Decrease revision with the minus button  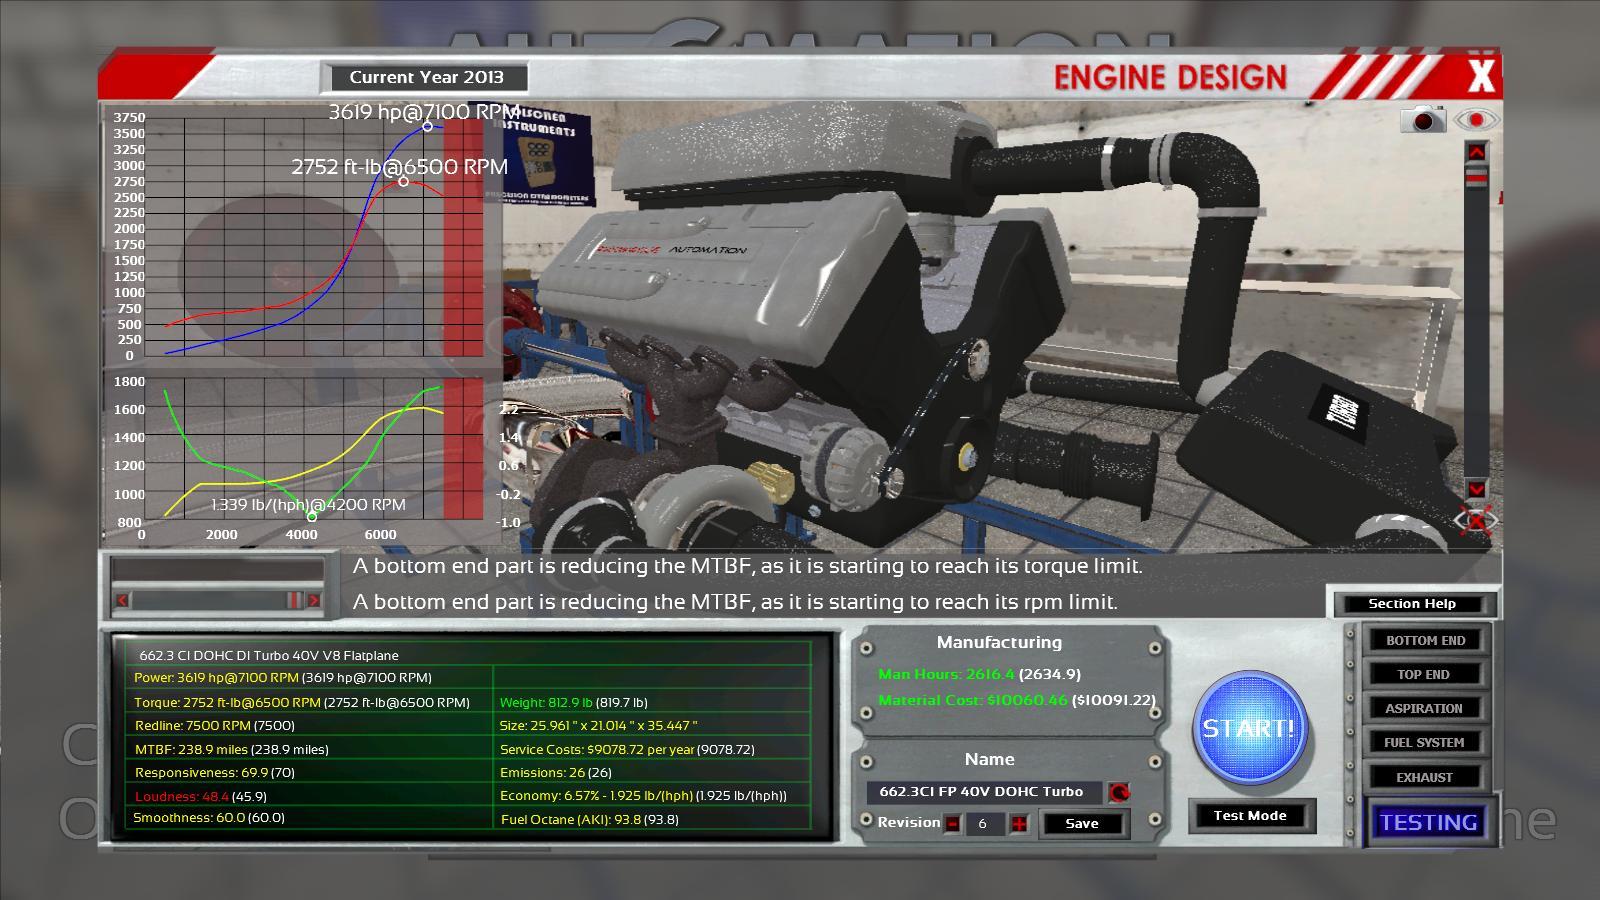pos(952,824)
